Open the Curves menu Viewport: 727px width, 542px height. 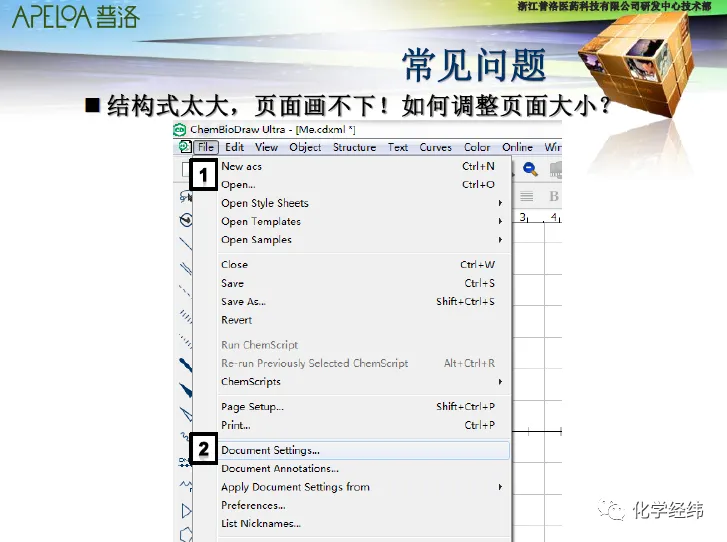click(x=435, y=147)
